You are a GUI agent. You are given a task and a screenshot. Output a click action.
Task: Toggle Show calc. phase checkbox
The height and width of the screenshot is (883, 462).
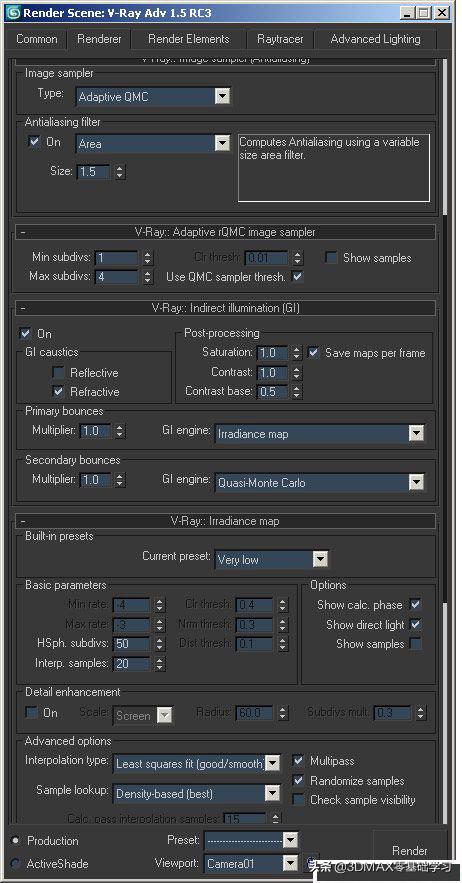coord(416,604)
